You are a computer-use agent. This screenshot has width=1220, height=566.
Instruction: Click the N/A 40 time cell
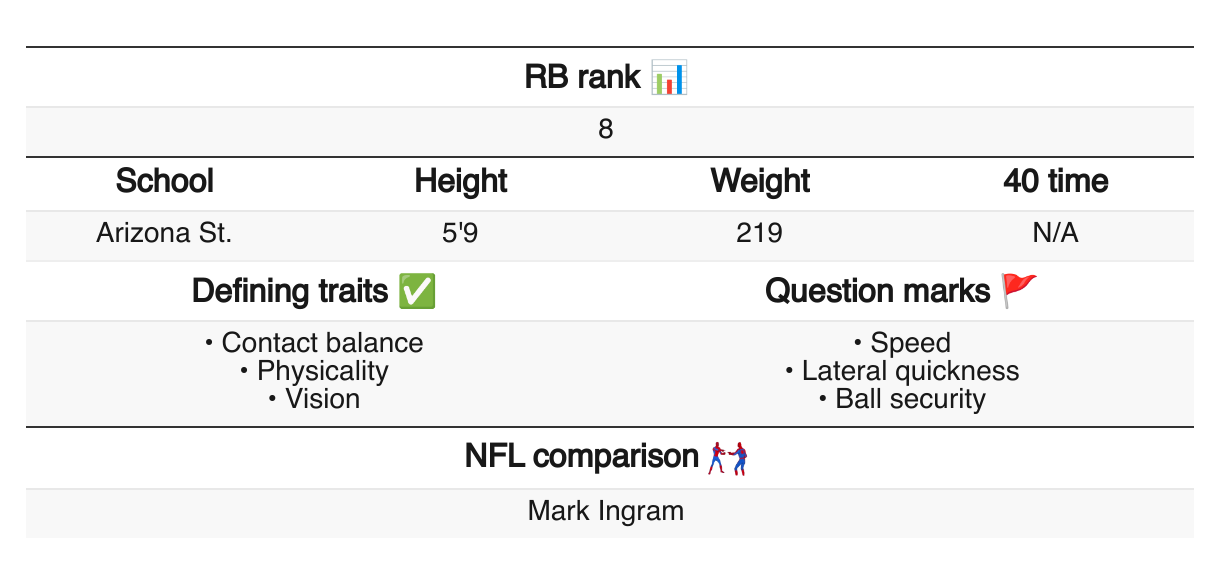[x=1056, y=234]
